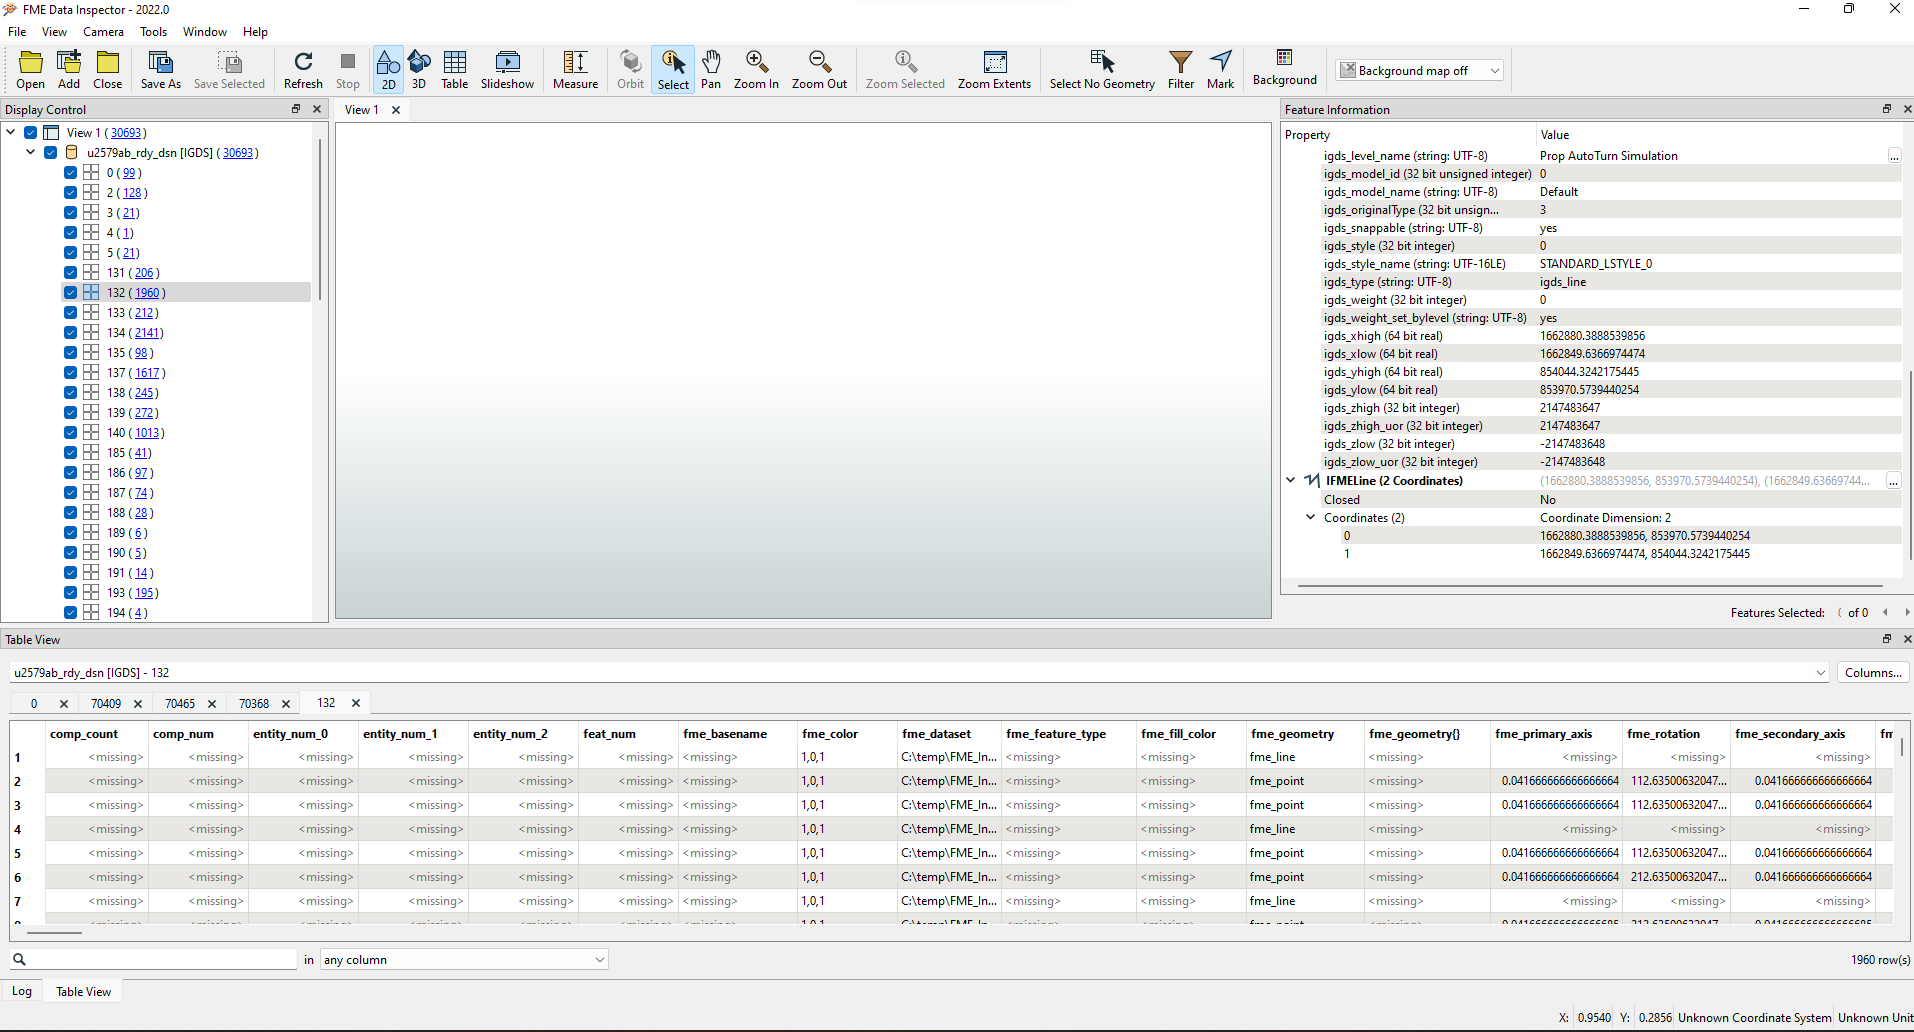Screen dimensions: 1914x1032
Task: Toggle visibility of level 131 (206)
Action: (70, 273)
